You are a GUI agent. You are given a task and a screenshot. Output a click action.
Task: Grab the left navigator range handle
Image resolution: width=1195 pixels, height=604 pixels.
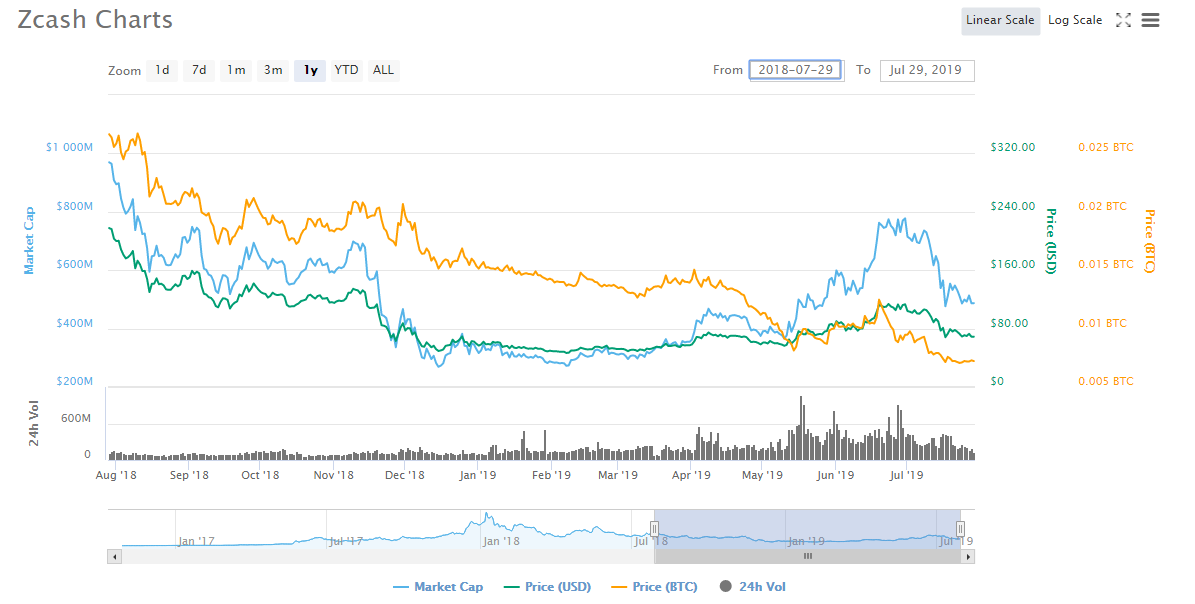pyautogui.click(x=654, y=529)
